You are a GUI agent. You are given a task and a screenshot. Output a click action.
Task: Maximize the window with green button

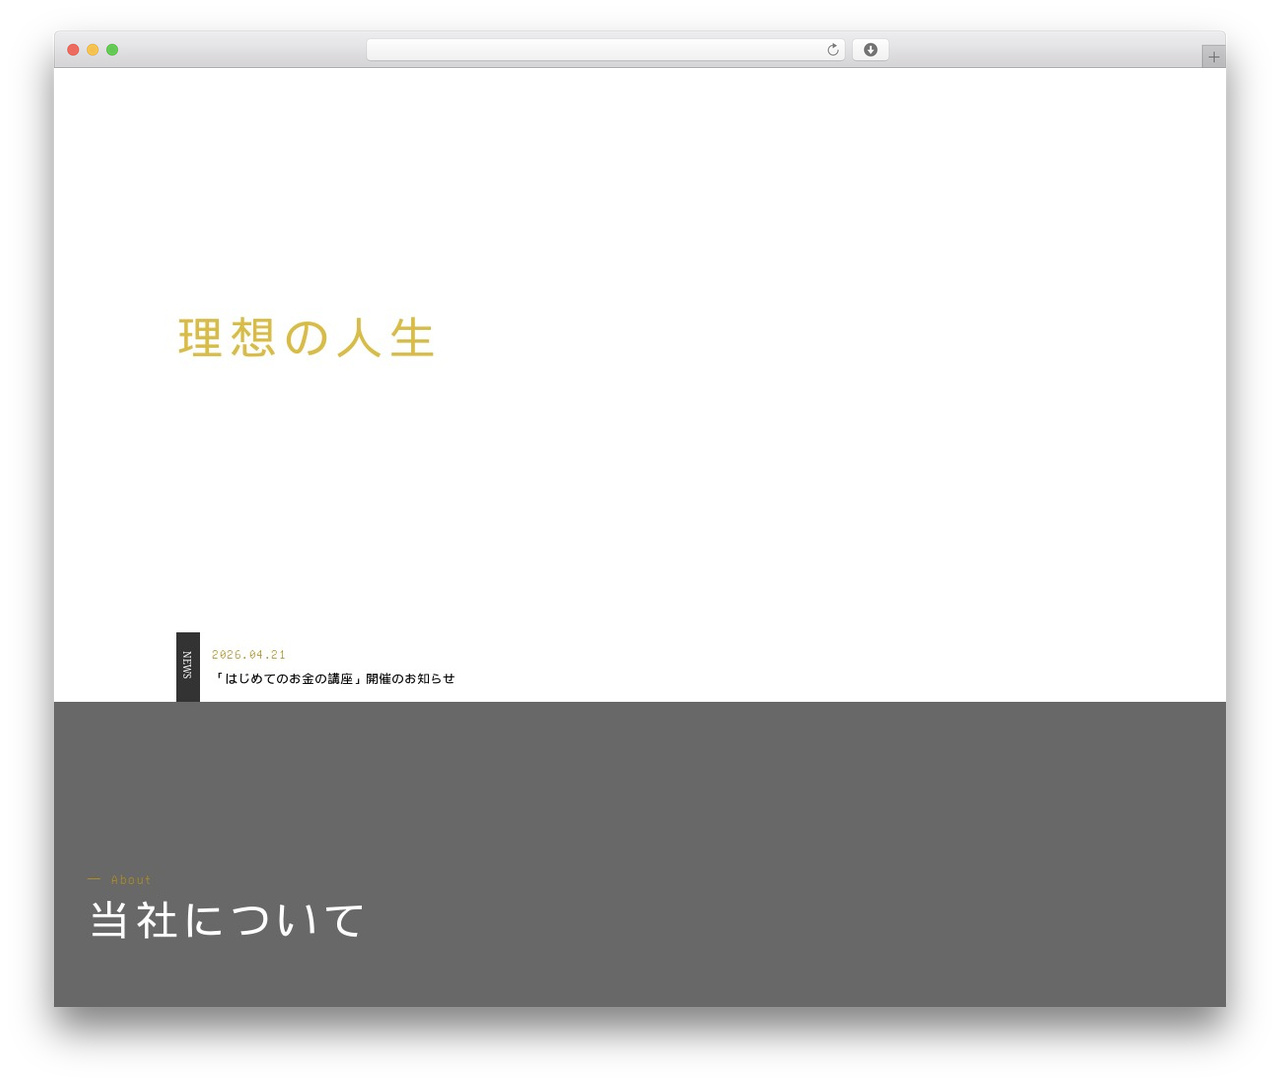pyautogui.click(x=112, y=50)
